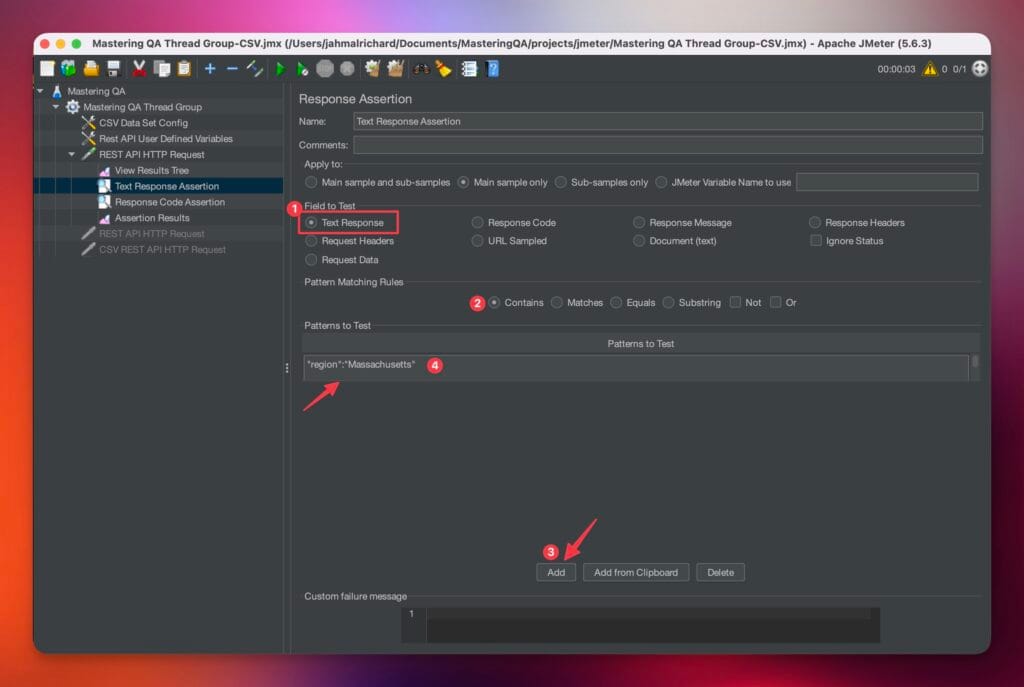Click the JMeter Variable Name text field
The image size is (1024, 687).
click(x=887, y=182)
